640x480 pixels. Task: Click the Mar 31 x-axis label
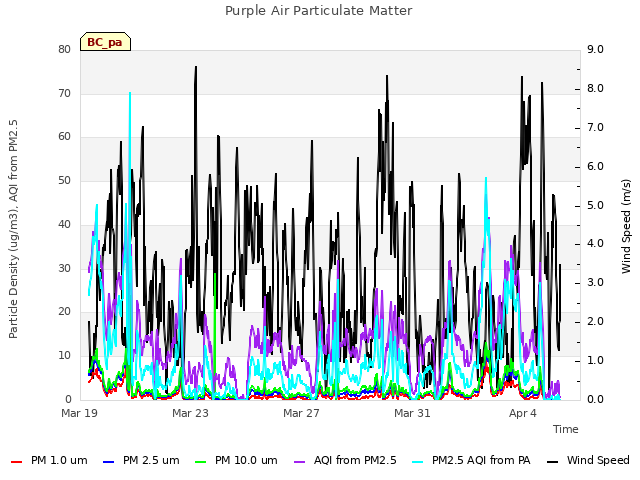pos(412,413)
